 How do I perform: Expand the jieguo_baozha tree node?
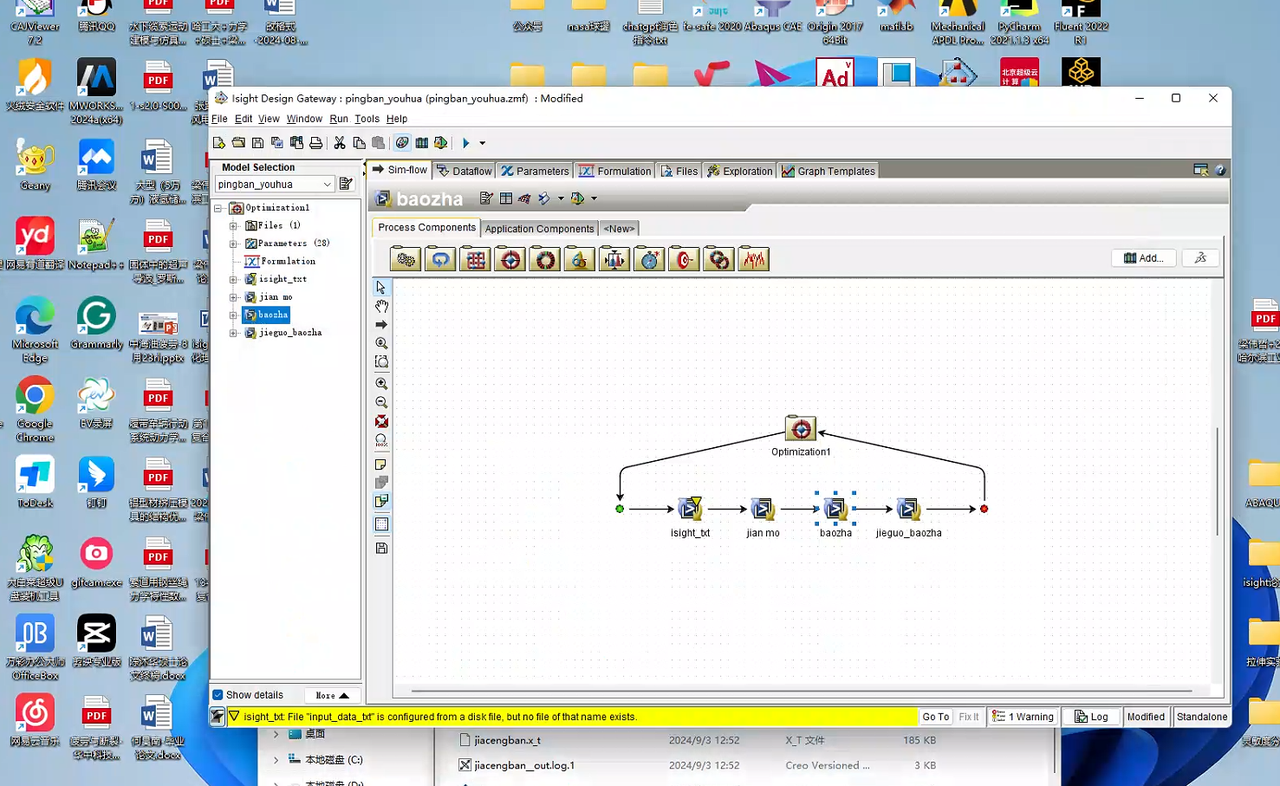click(x=233, y=333)
